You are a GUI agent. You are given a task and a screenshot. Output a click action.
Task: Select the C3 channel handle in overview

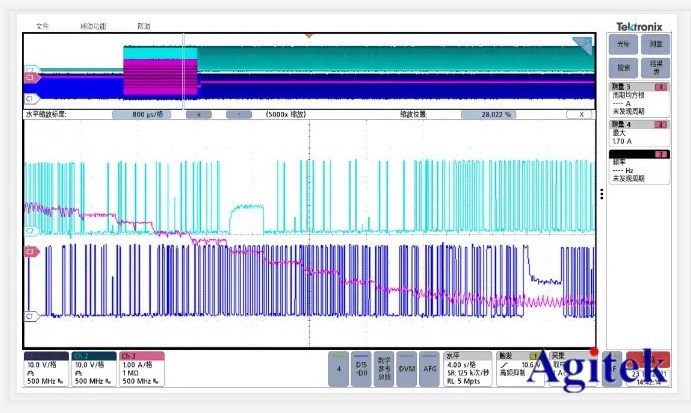[30, 77]
